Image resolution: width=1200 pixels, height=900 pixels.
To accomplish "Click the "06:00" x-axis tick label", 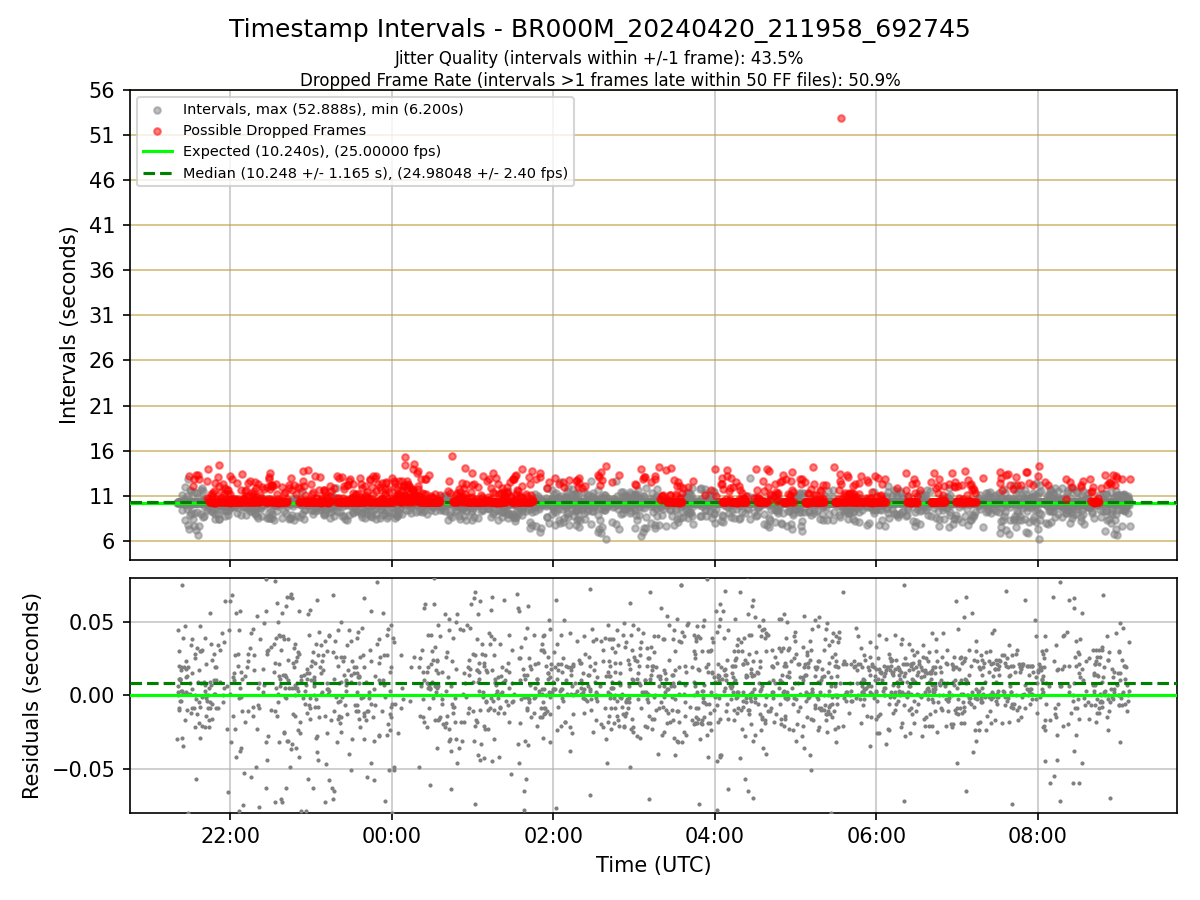I will coord(876,834).
